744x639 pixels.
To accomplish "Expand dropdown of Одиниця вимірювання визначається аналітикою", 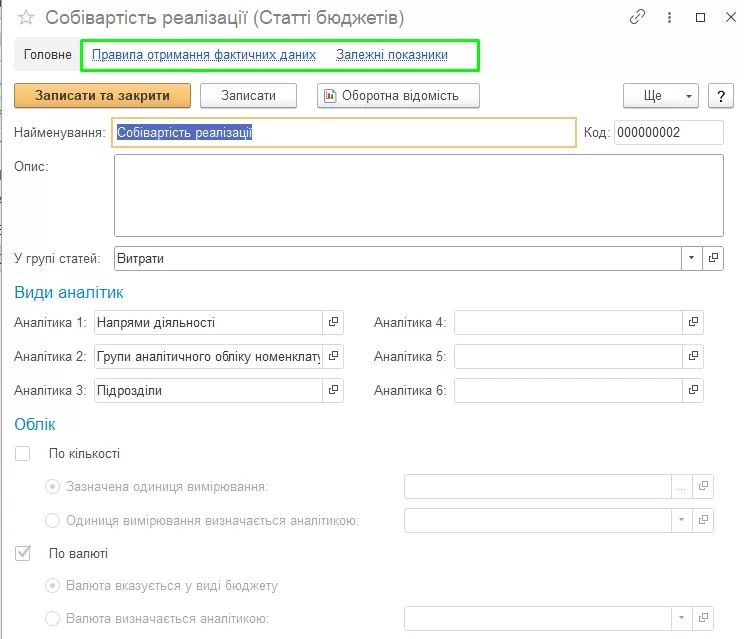I will point(682,520).
